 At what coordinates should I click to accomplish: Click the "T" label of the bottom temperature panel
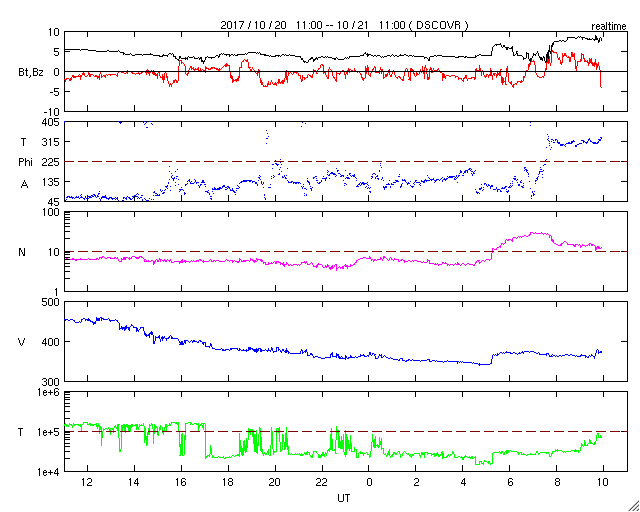tap(21, 432)
